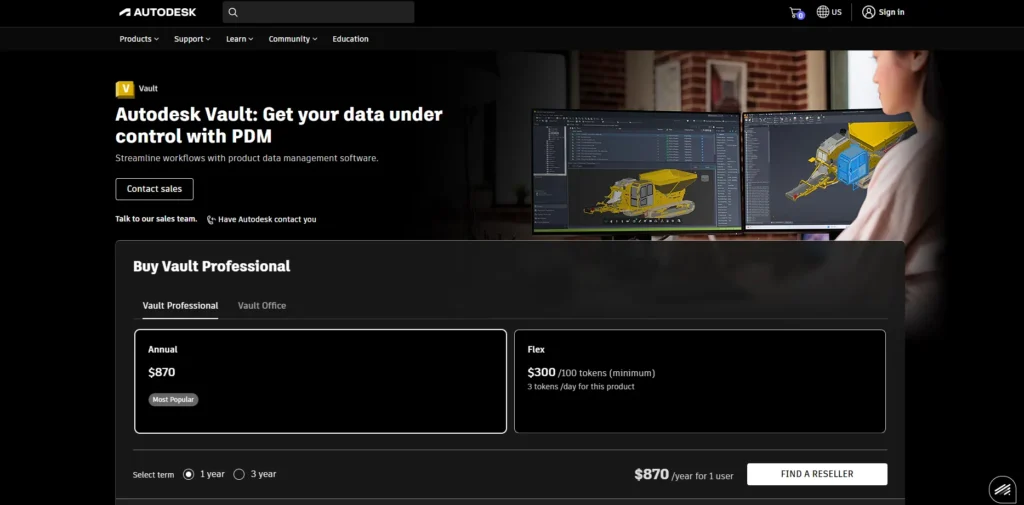Click the Vault breadcrumb label
Viewport: 1024px width, 505px height.
tap(148, 89)
